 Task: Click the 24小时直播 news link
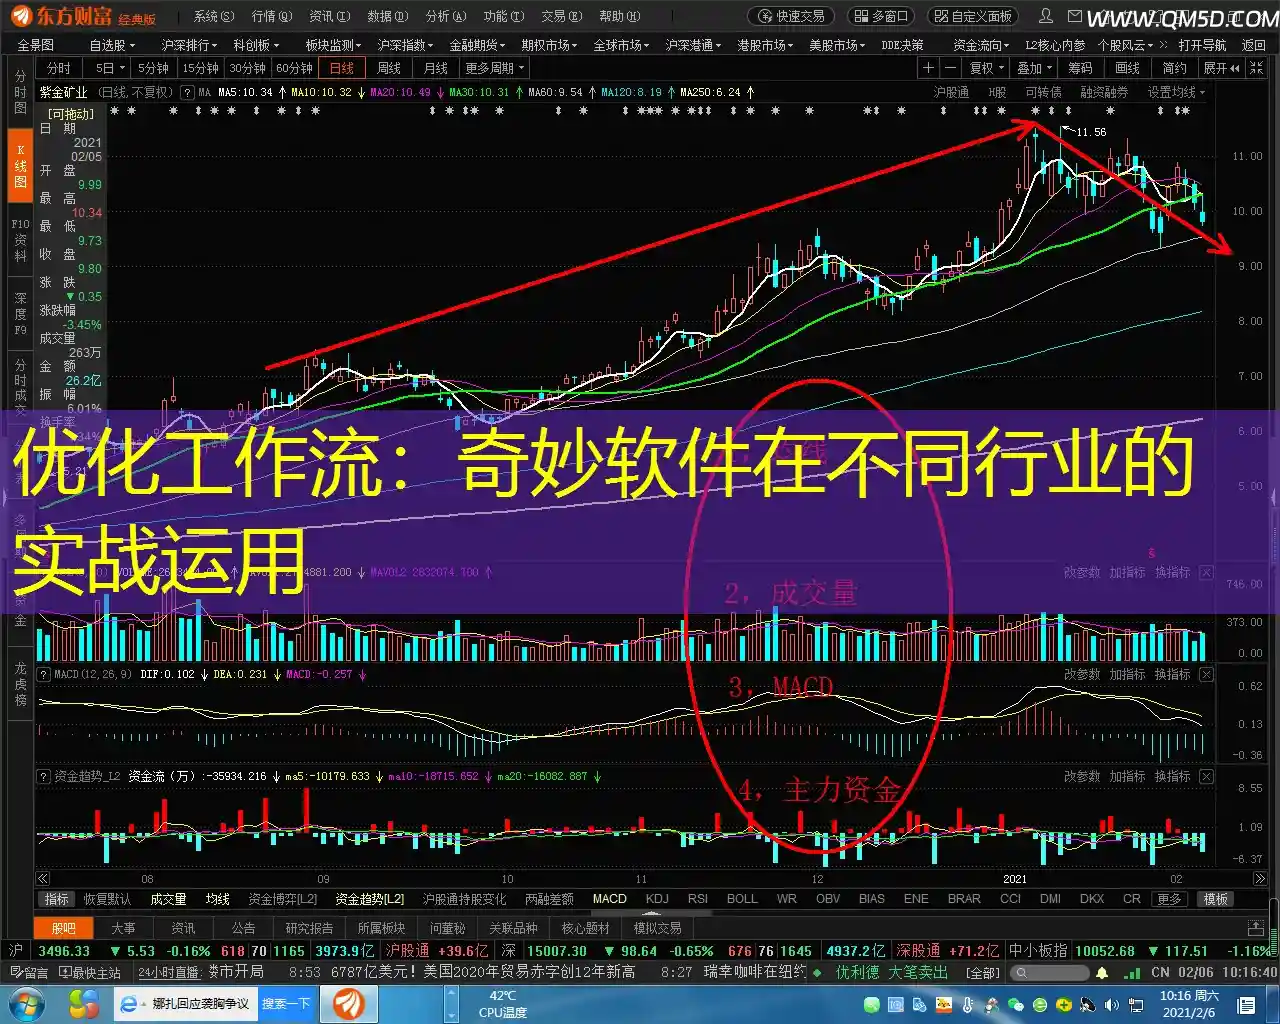point(169,972)
